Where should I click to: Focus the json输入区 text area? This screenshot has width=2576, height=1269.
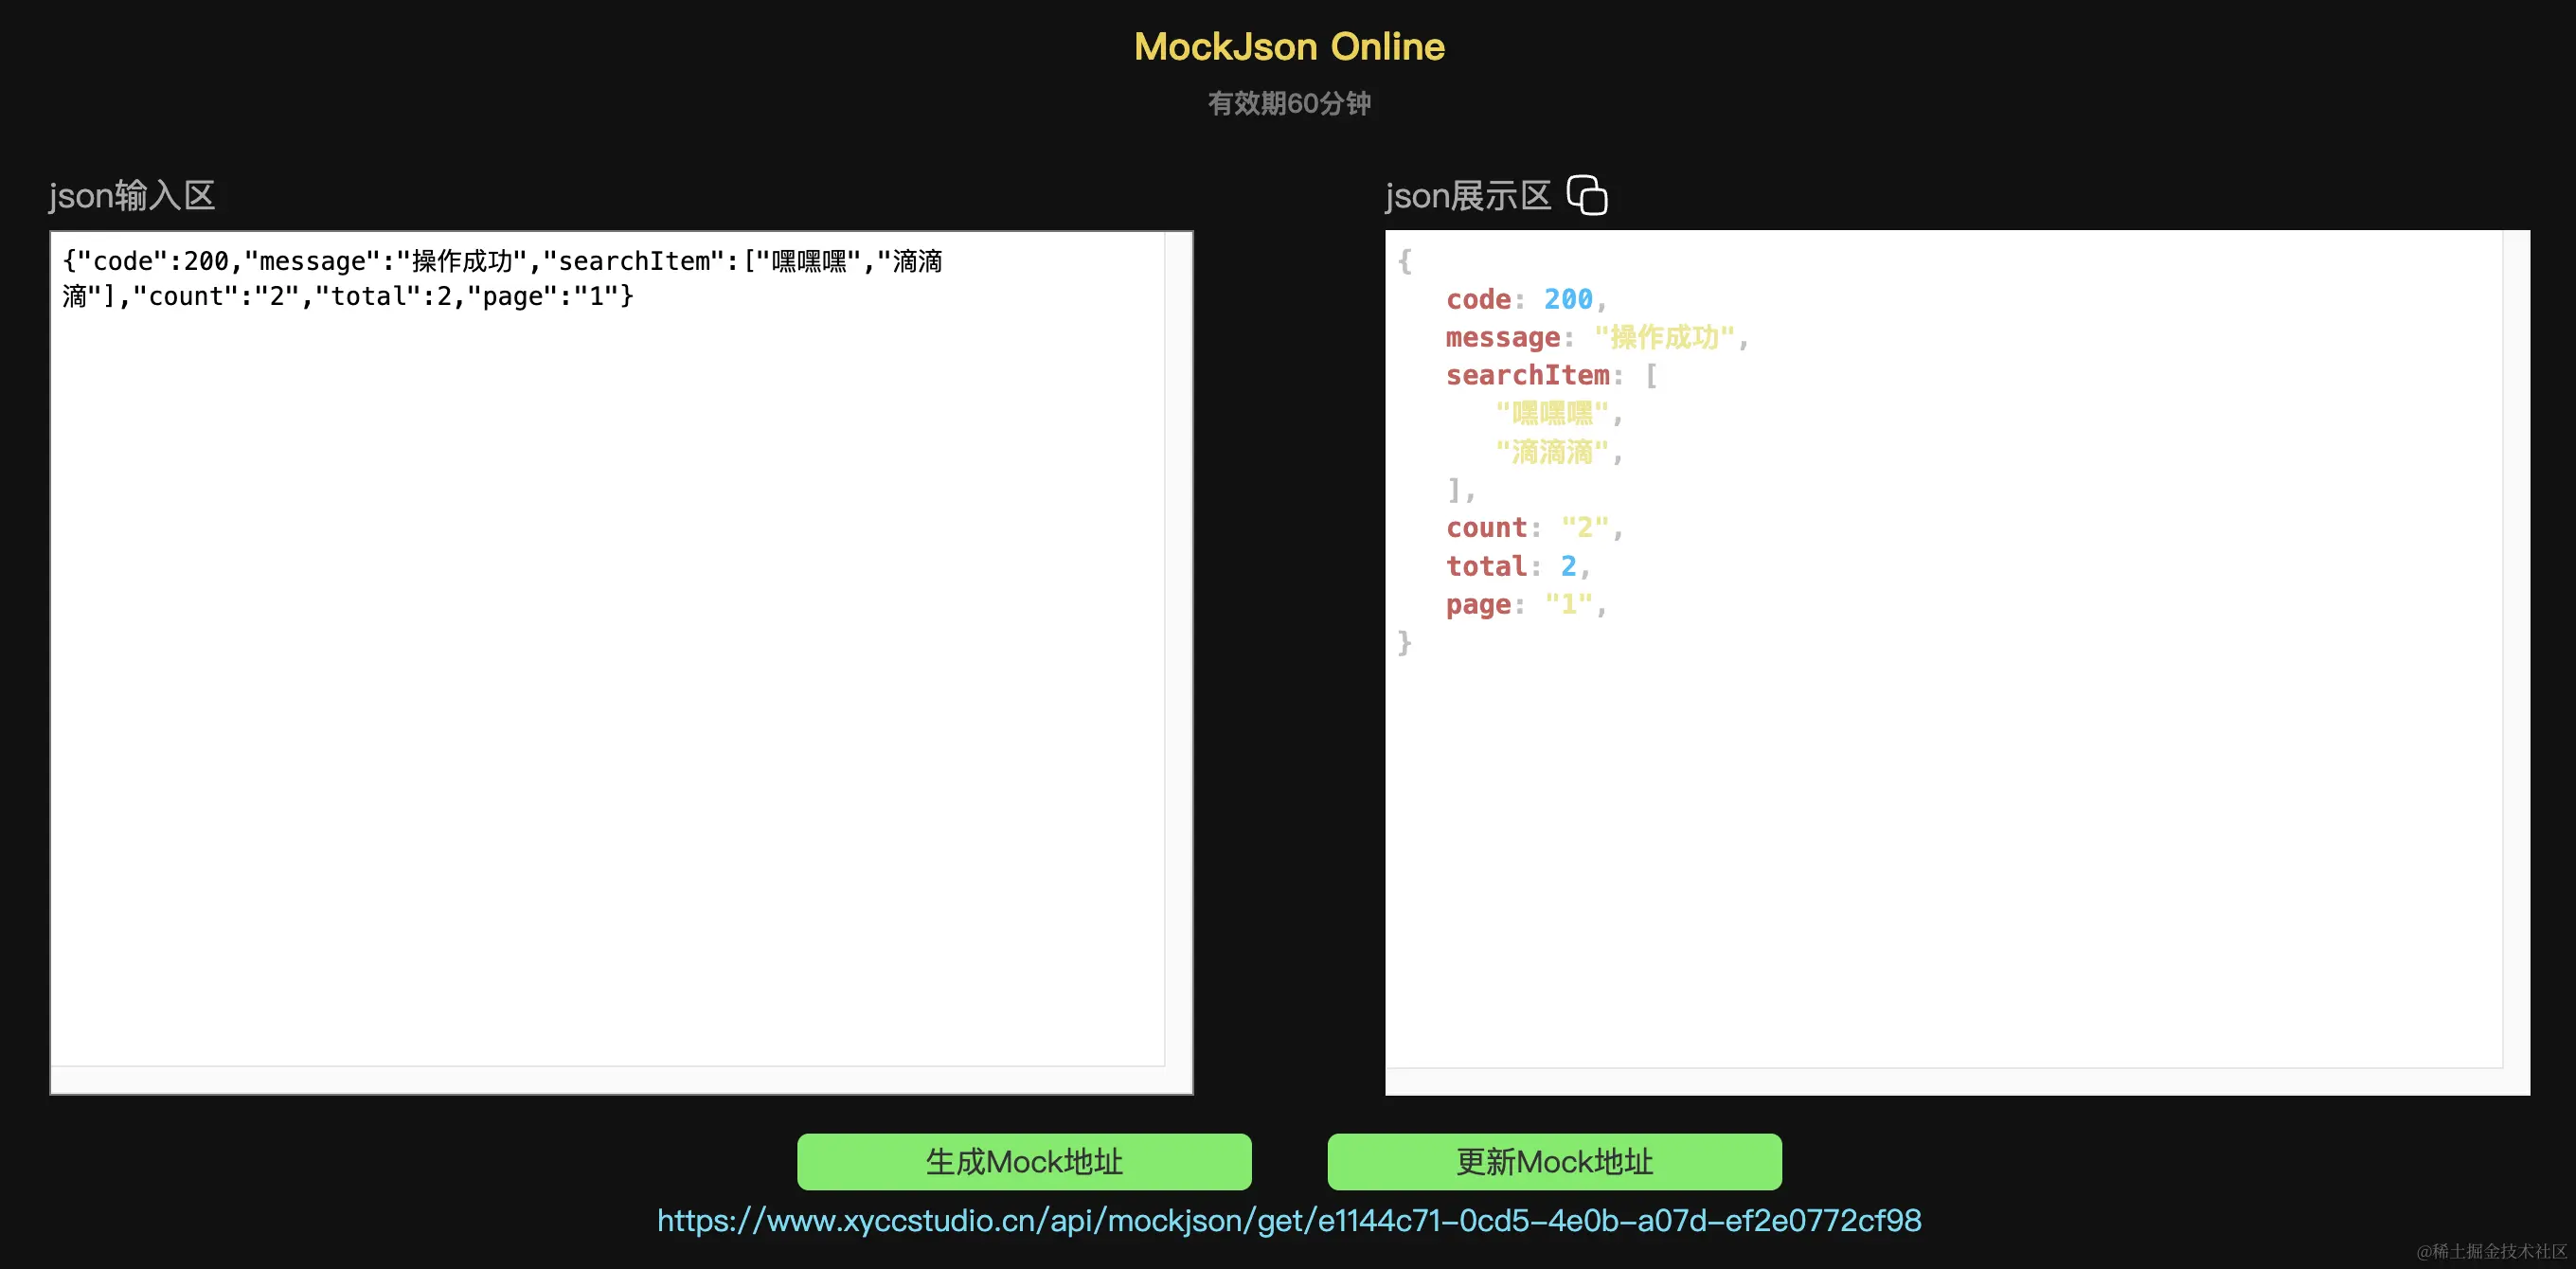click(x=607, y=650)
